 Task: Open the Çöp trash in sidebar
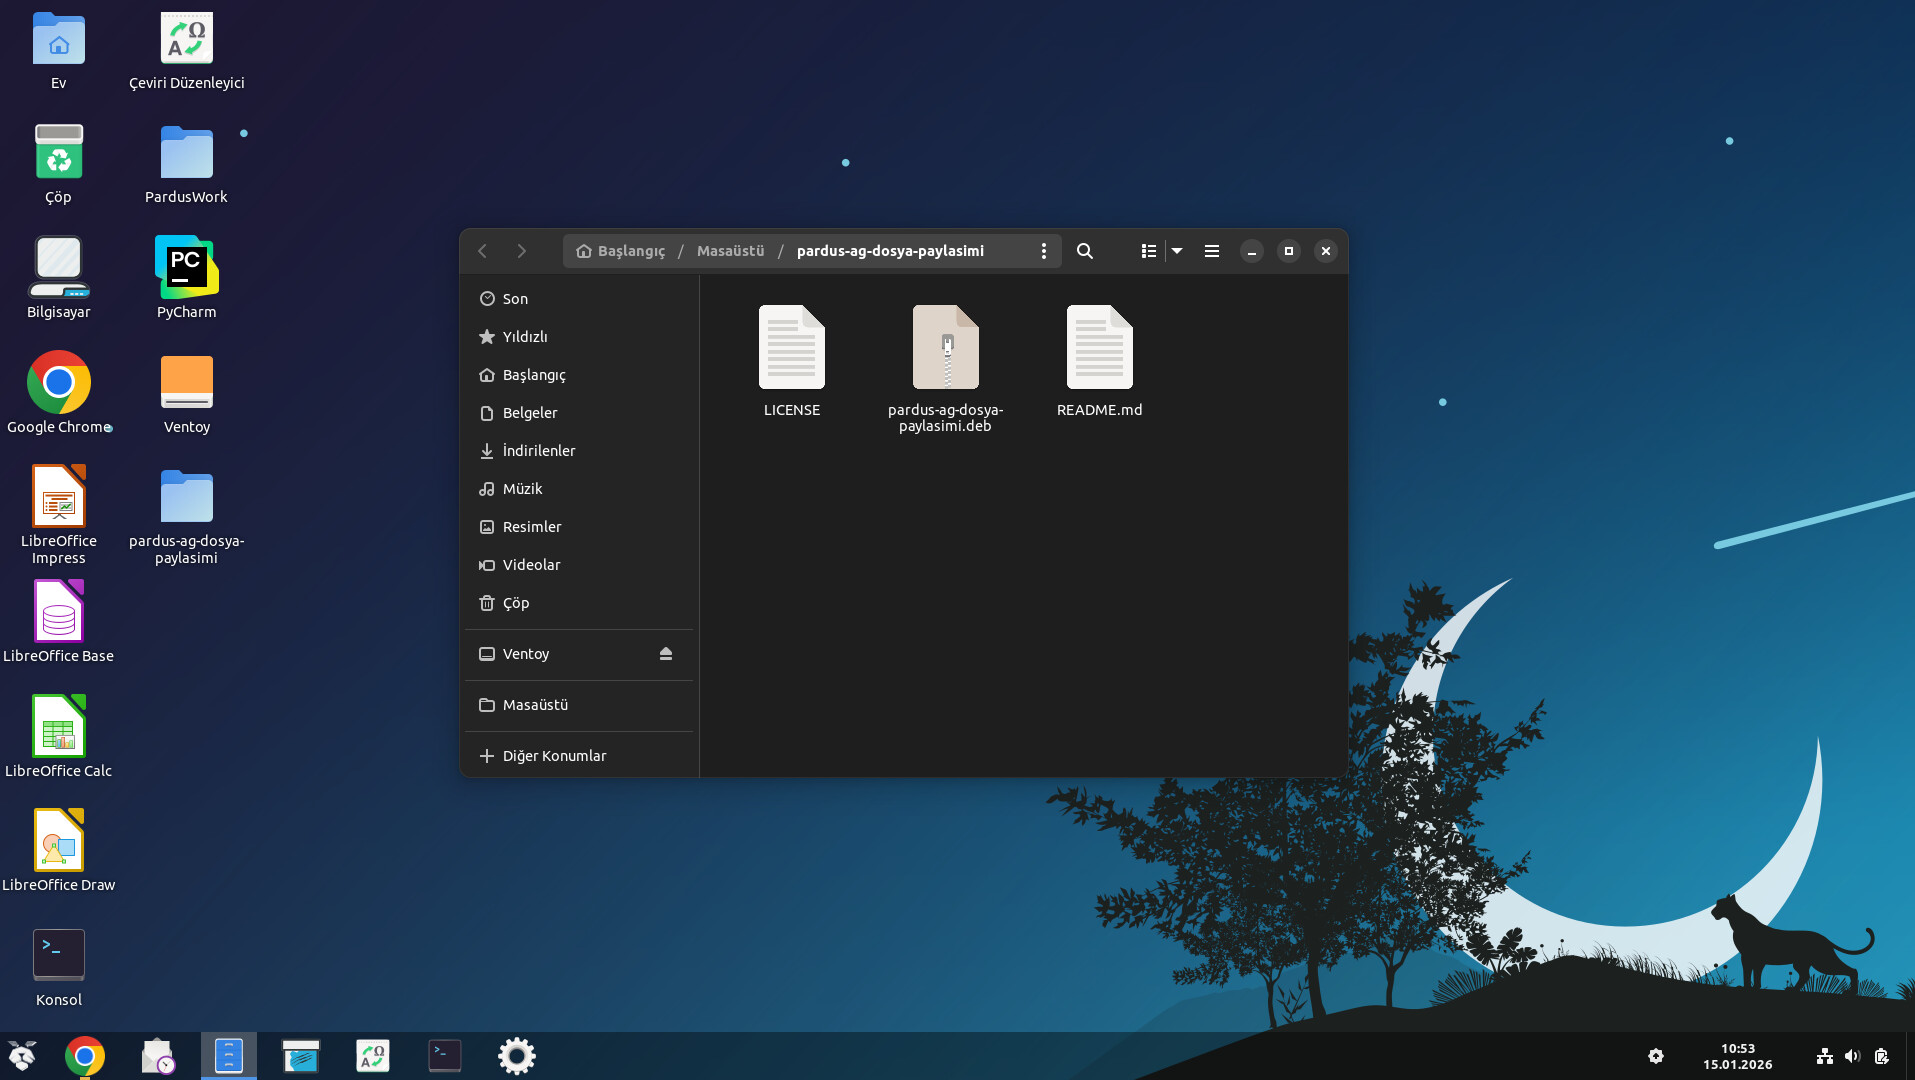(515, 603)
